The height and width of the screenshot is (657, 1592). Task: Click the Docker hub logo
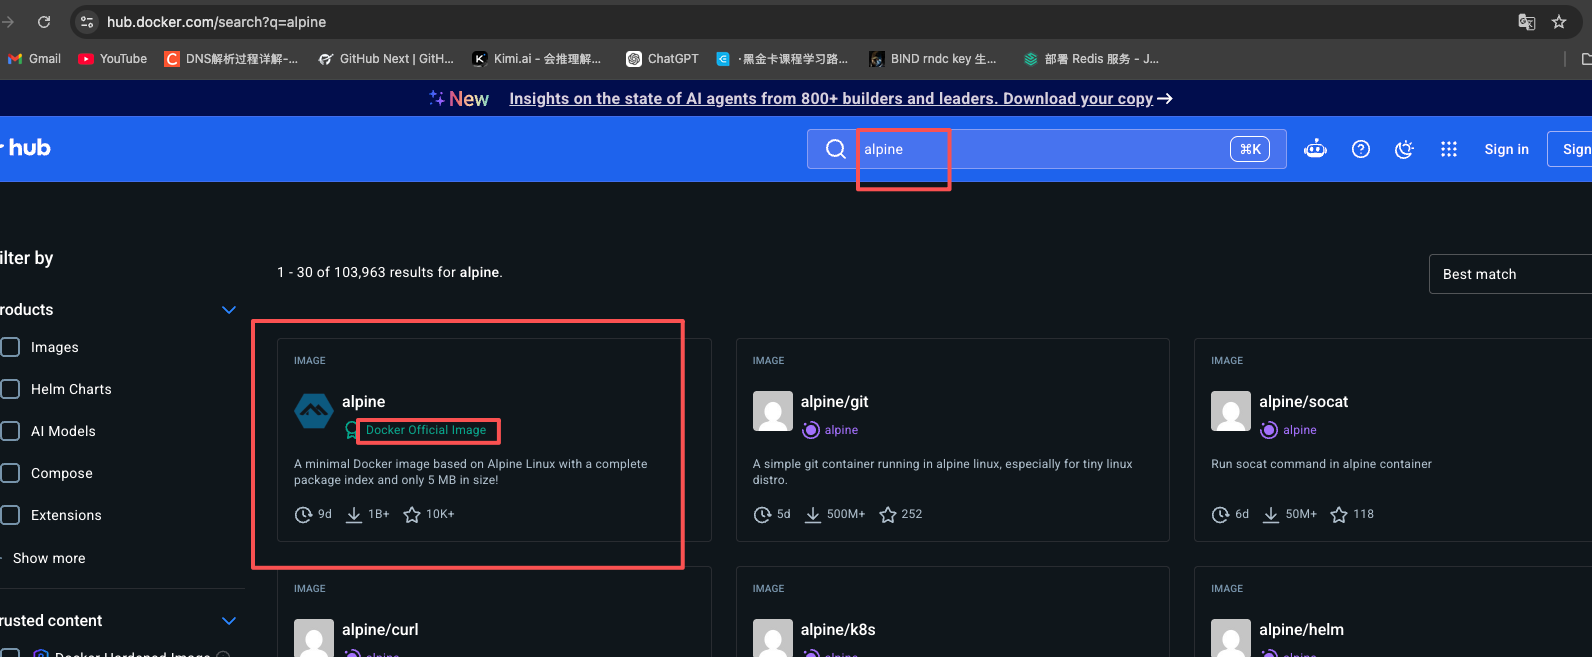coord(26,147)
